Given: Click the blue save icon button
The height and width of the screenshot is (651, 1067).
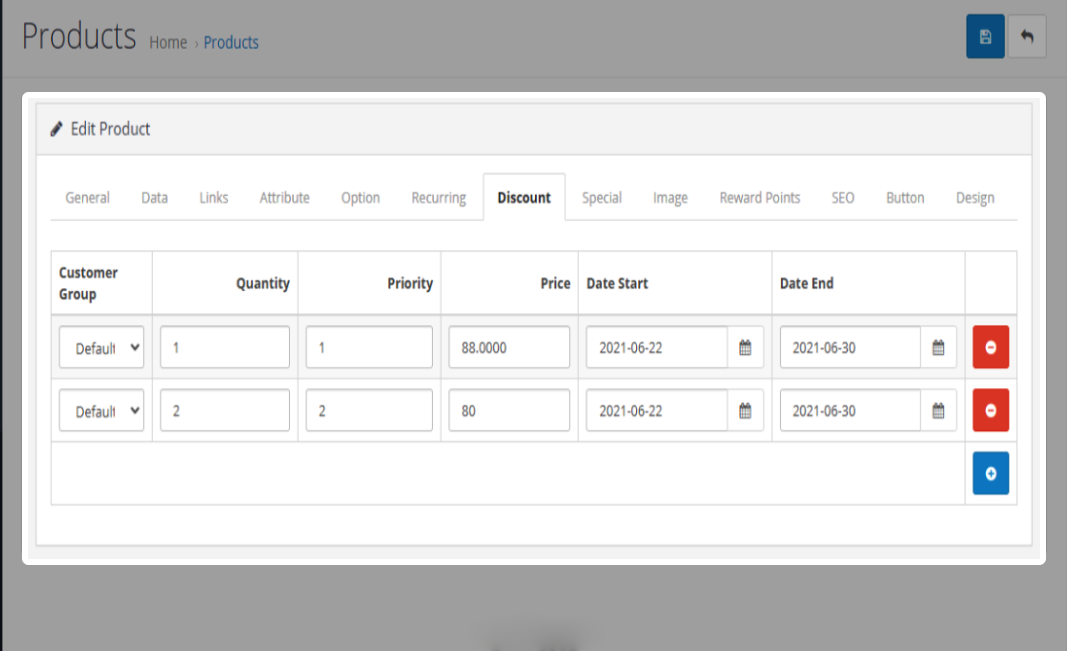Looking at the screenshot, I should 985,37.
